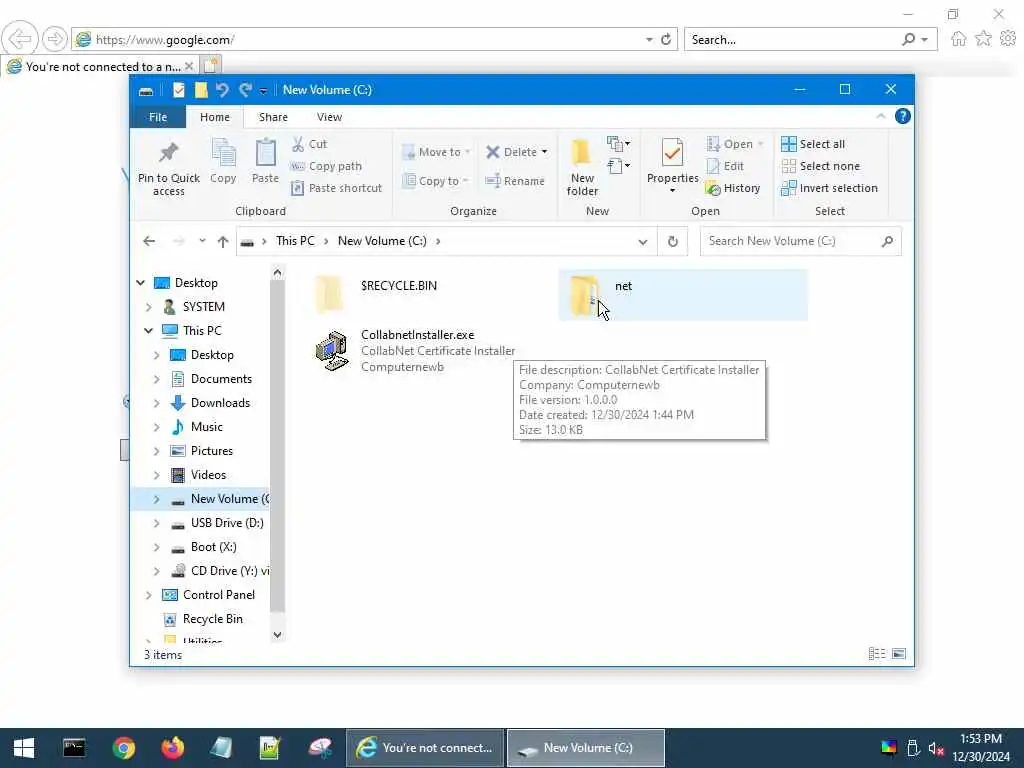Image resolution: width=1024 pixels, height=768 pixels.
Task: Open a new Internet Explorer tab
Action: tap(210, 65)
